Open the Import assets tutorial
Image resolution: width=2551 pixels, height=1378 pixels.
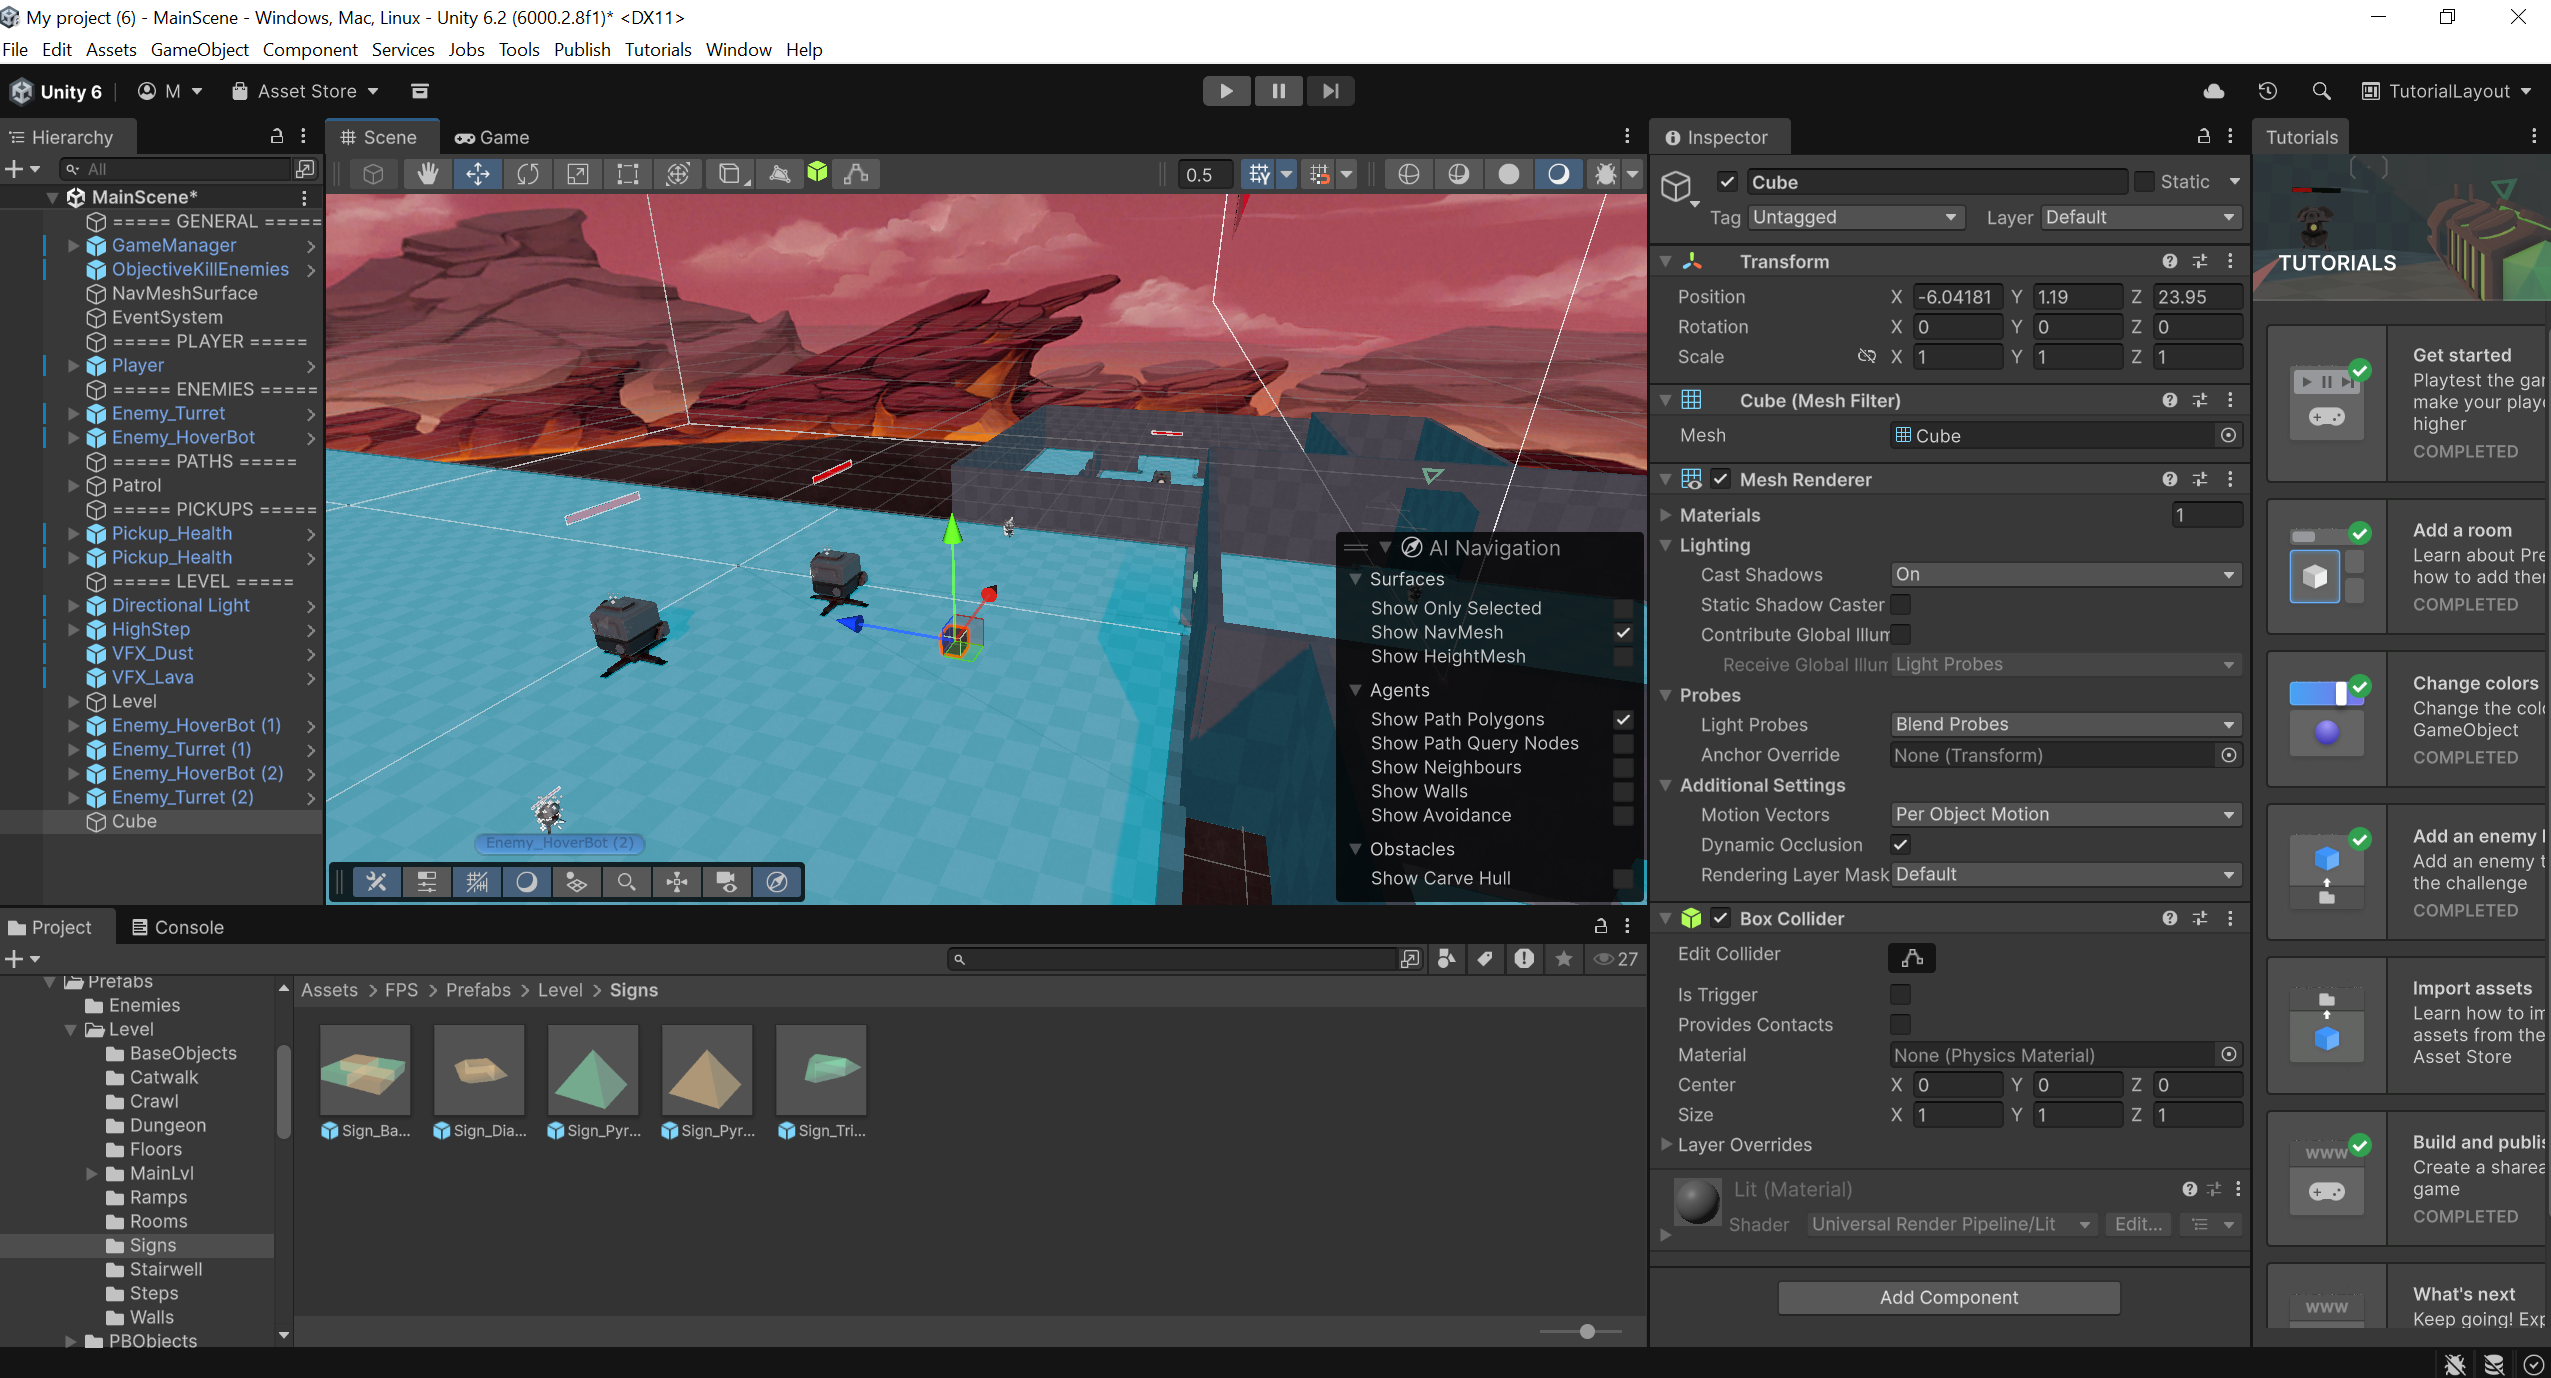pyautogui.click(x=2408, y=1024)
